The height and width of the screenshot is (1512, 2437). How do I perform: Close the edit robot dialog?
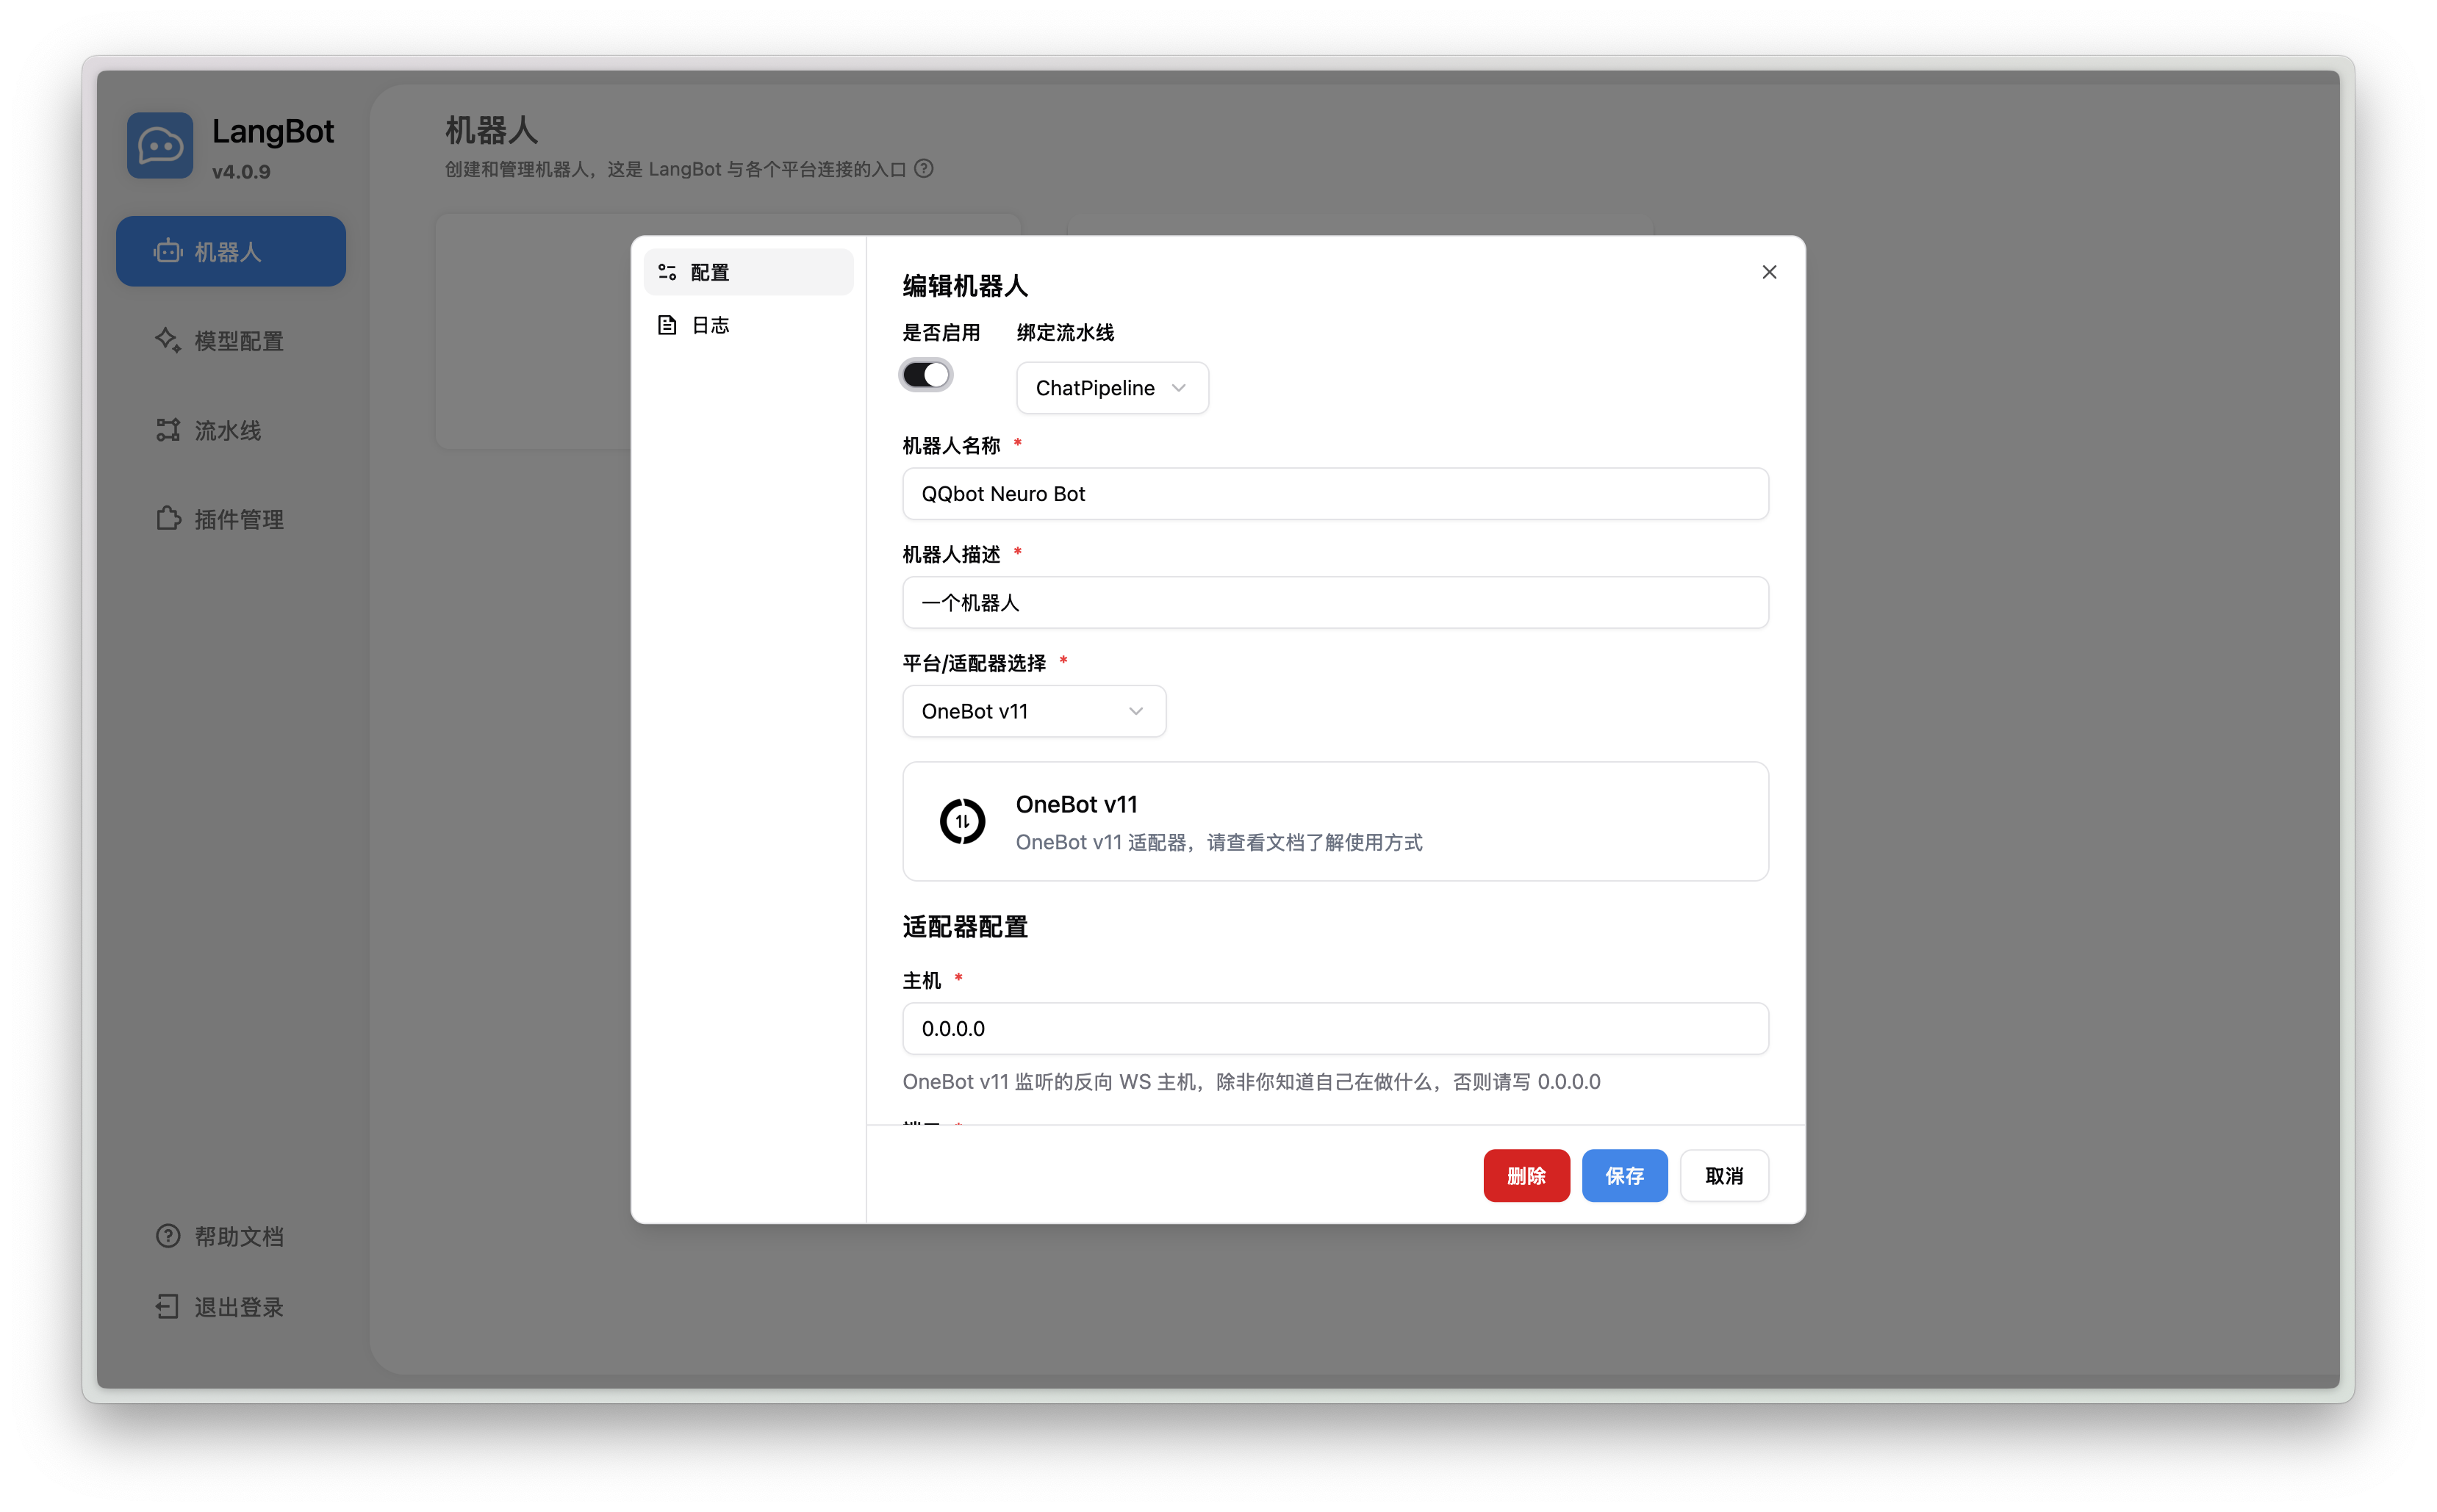[1768, 272]
